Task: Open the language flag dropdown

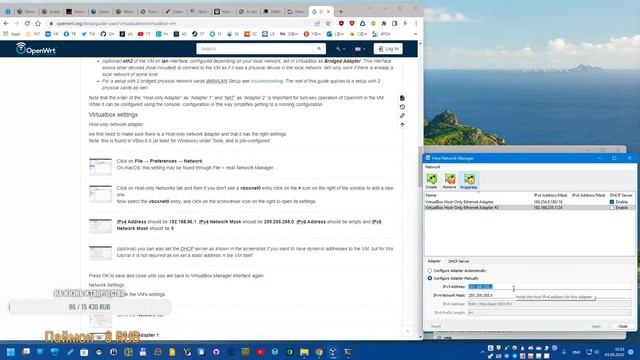Action: [359, 49]
